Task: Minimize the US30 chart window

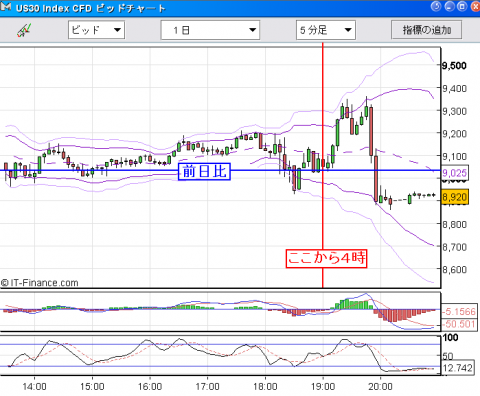Action: point(449,6)
